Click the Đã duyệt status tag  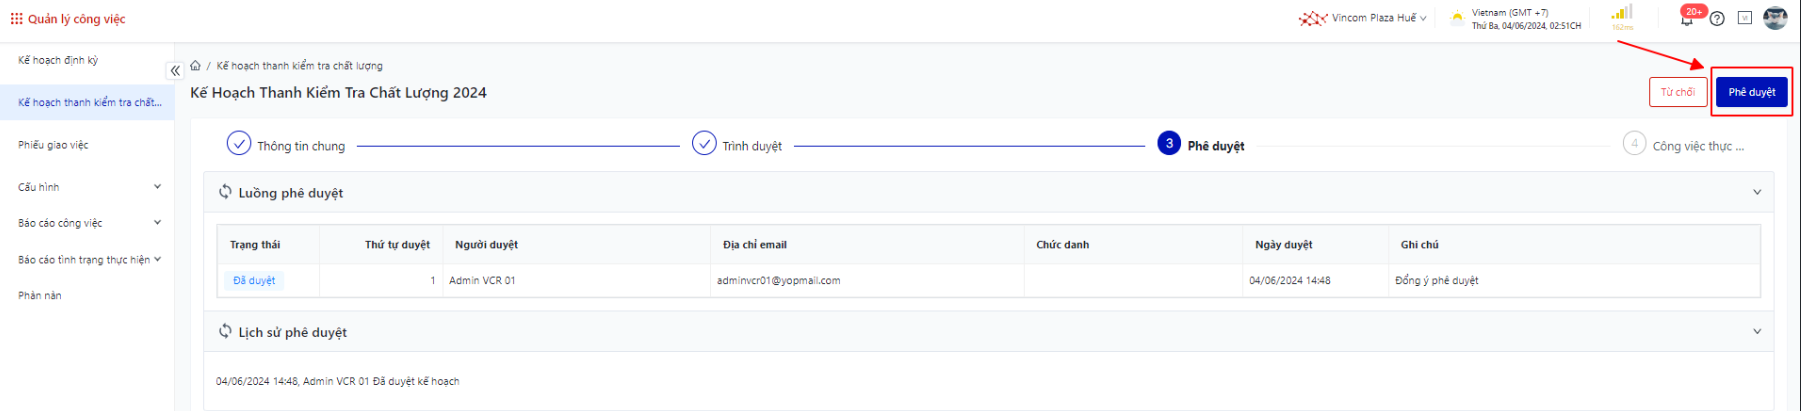pos(254,281)
